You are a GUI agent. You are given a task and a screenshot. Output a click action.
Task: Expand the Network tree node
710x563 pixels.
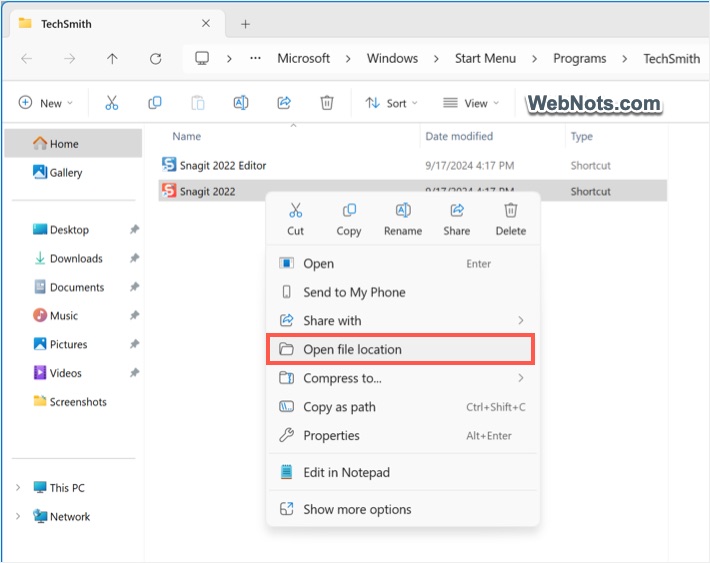click(18, 516)
